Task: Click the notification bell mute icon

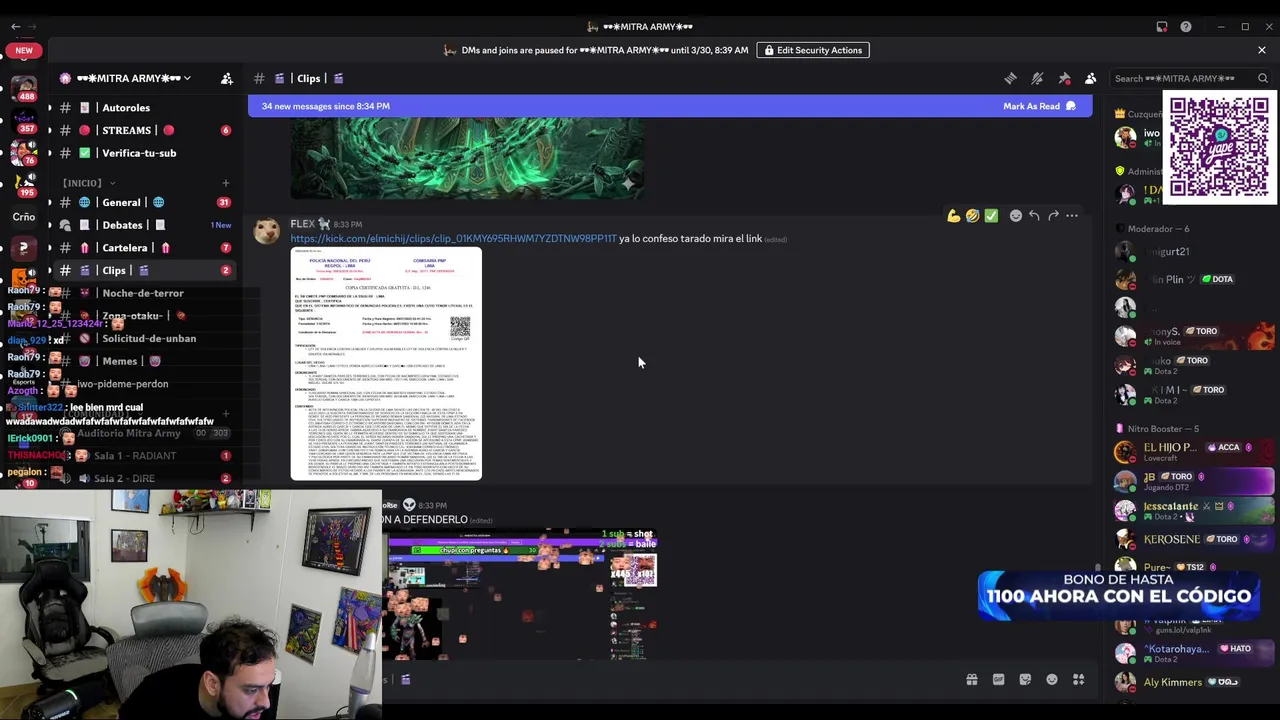Action: pos(1037,78)
